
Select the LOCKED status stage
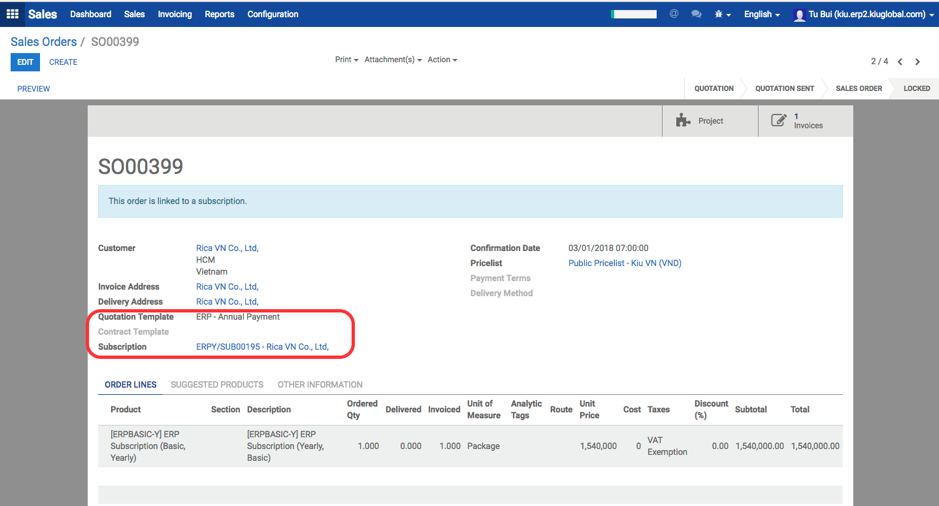[916, 89]
